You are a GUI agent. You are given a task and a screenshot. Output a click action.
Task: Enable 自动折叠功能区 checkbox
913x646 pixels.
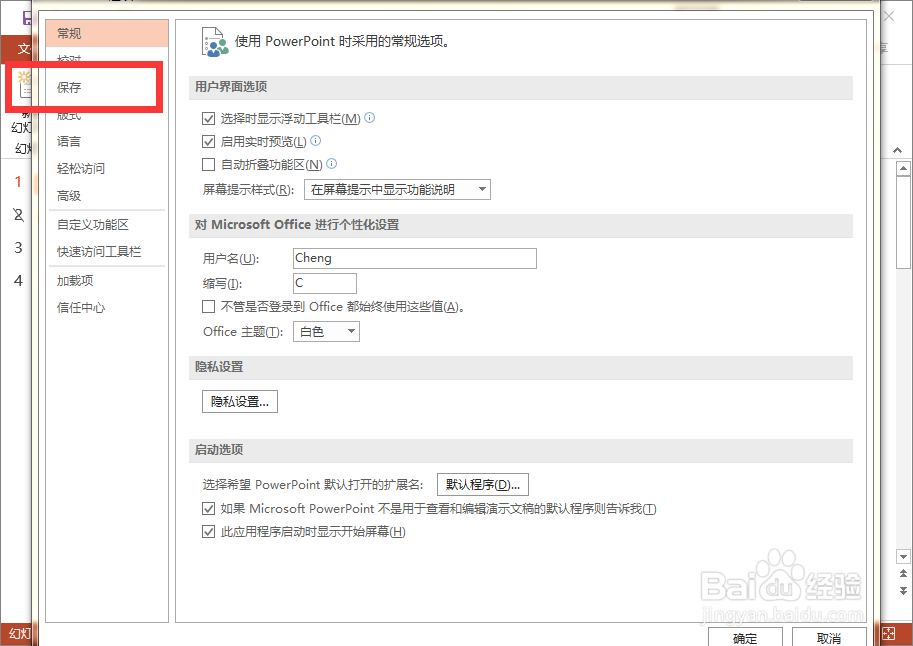[208, 165]
